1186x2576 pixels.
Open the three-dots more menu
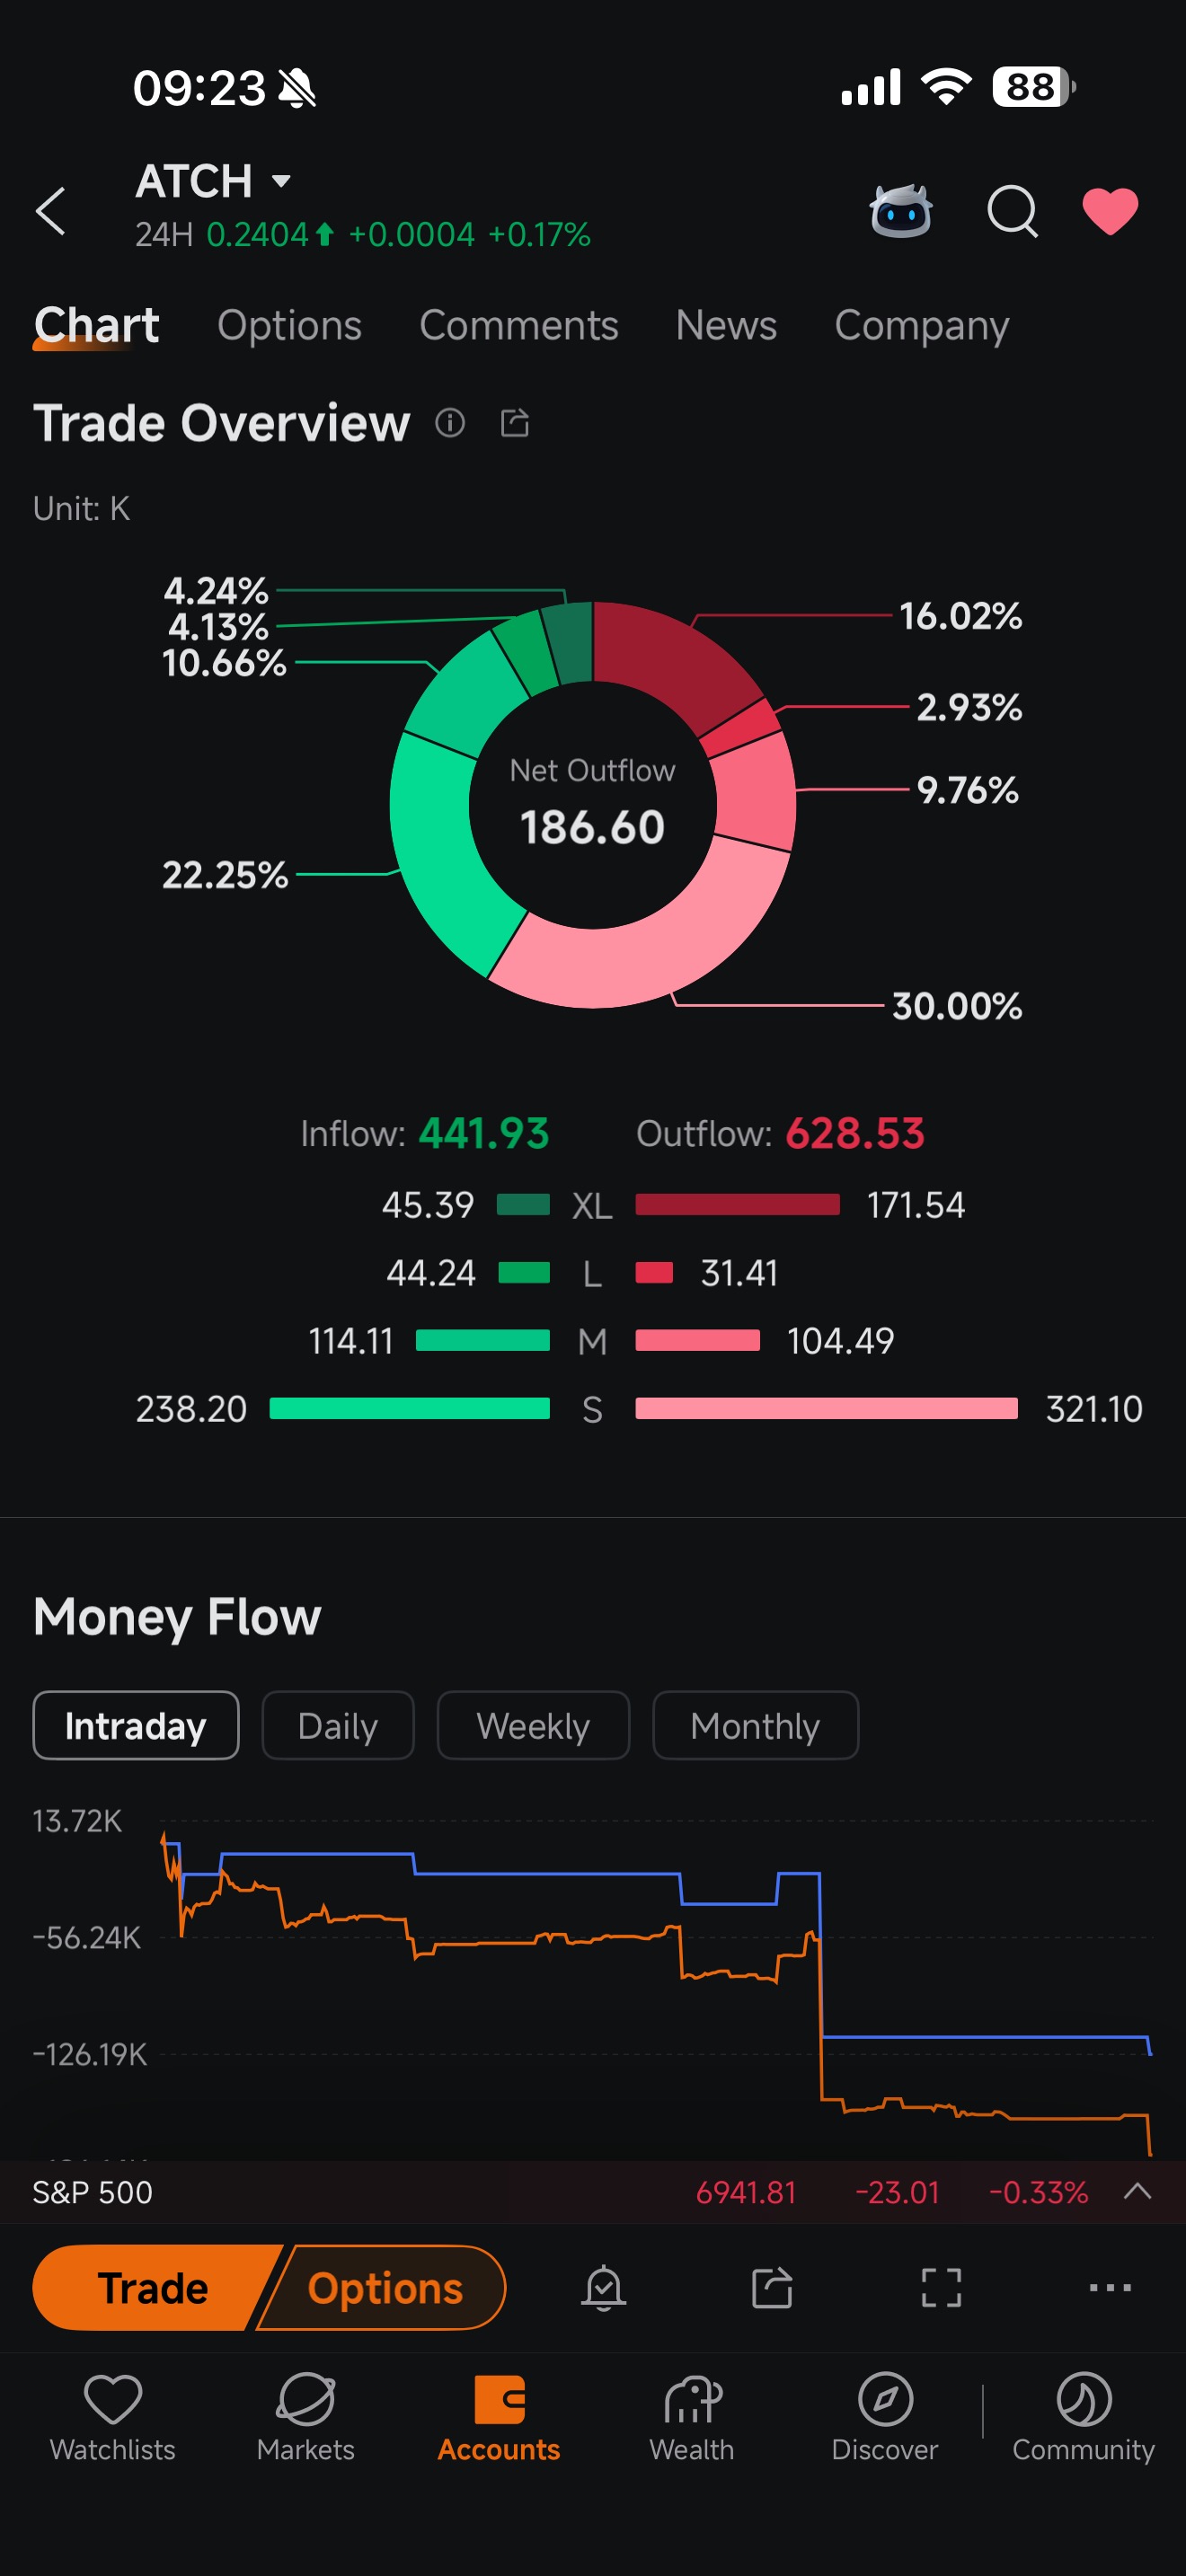point(1110,2288)
